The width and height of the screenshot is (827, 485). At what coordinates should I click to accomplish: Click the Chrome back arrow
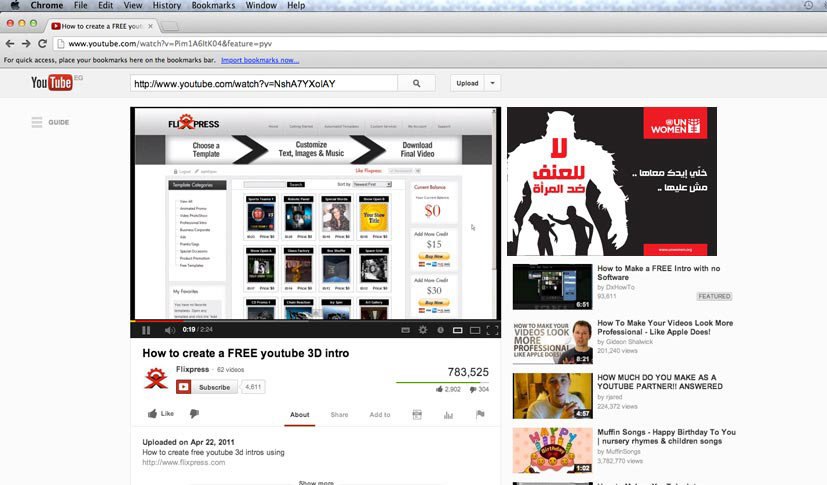pyautogui.click(x=9, y=44)
